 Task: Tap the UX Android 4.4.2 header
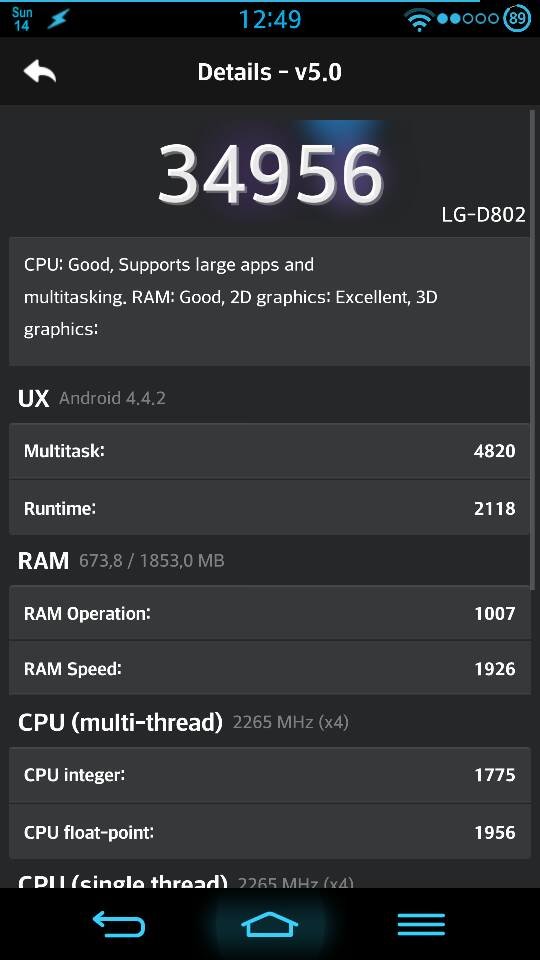92,399
